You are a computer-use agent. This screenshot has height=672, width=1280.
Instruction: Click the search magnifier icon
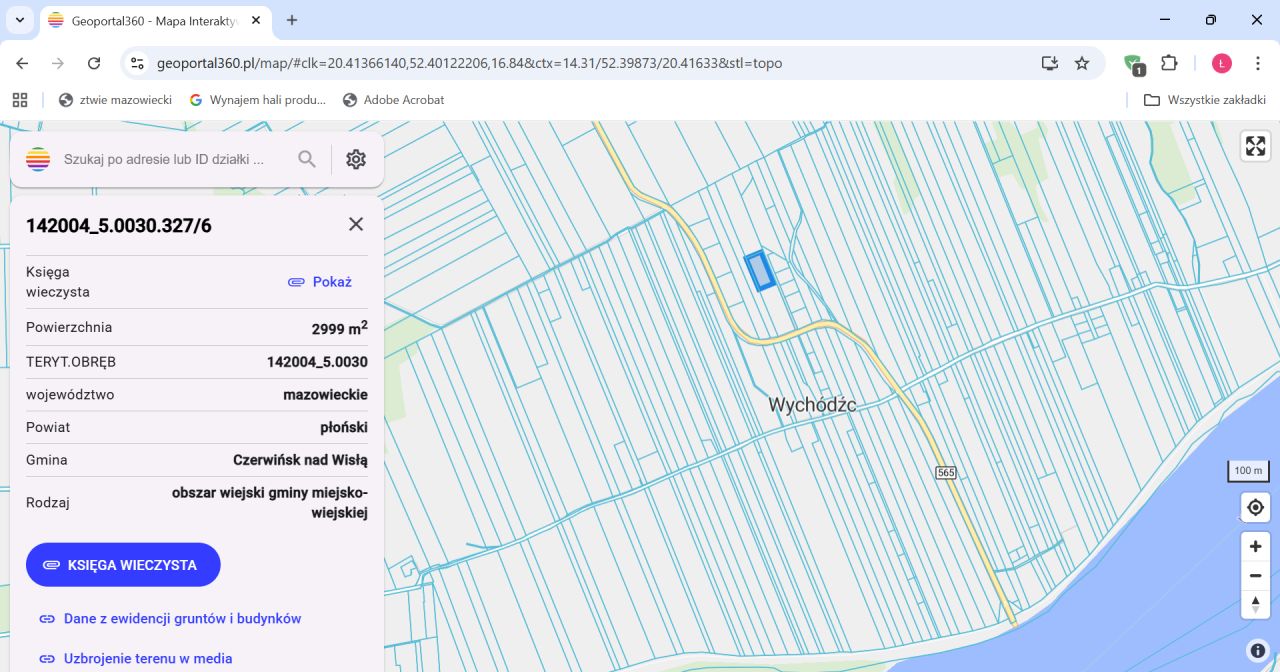(307, 159)
